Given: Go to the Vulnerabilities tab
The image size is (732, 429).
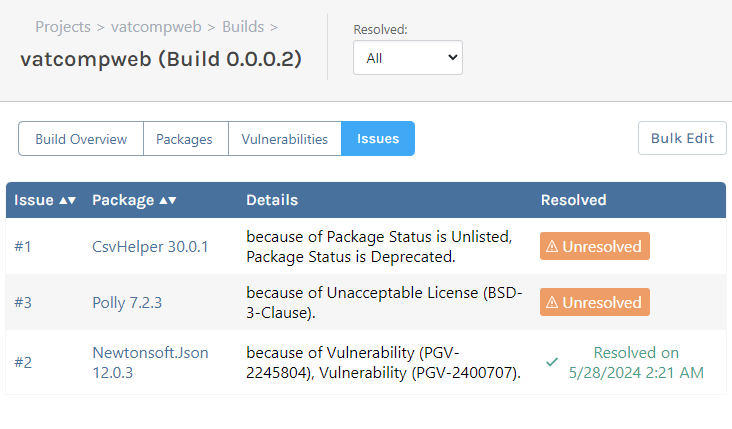Looking at the screenshot, I should click(285, 139).
